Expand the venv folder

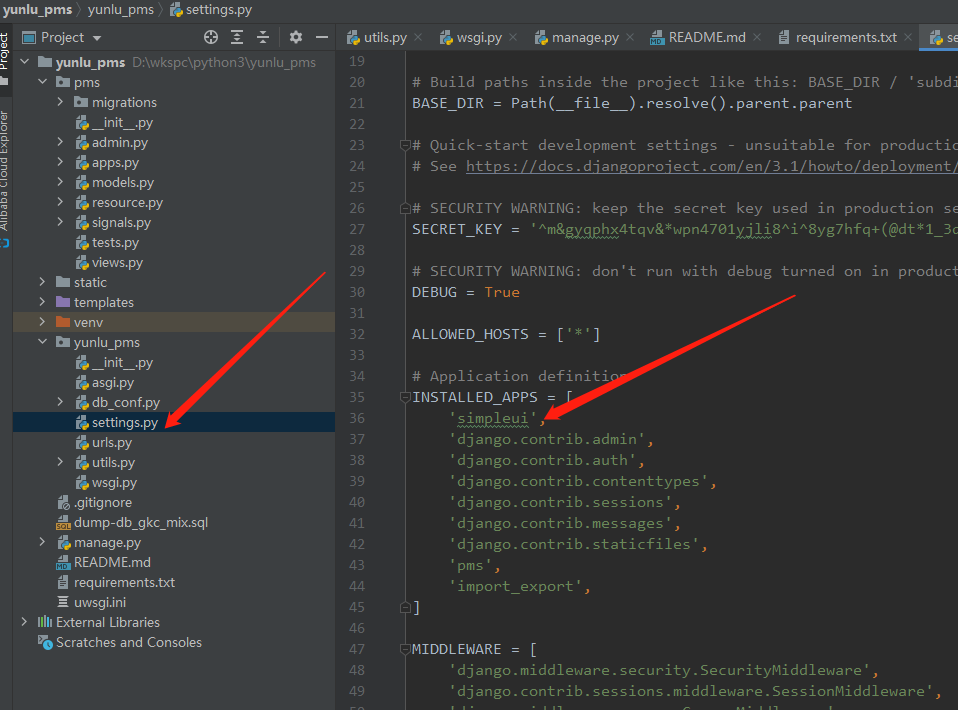tap(42, 322)
